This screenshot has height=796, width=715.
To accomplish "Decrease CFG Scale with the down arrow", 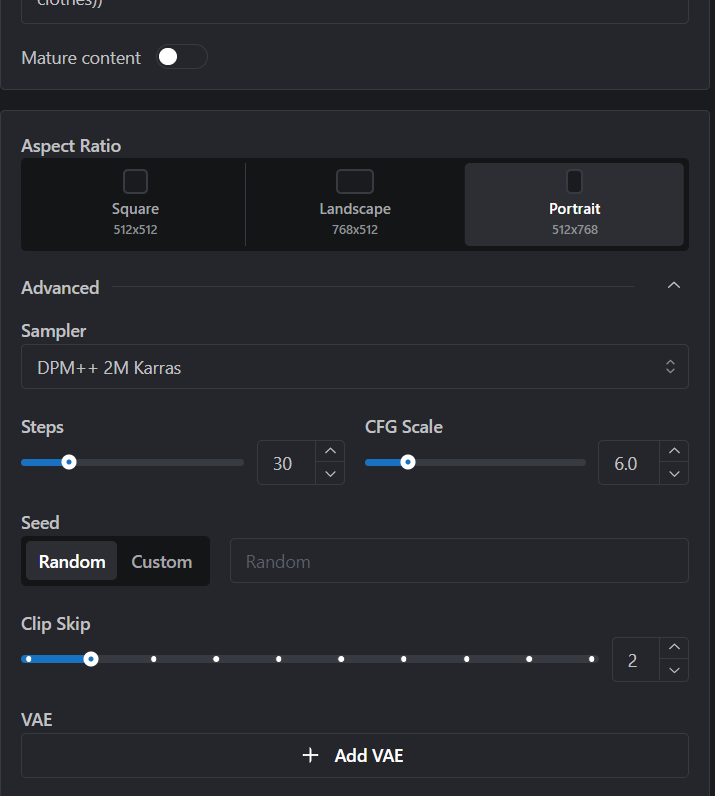I will (674, 474).
